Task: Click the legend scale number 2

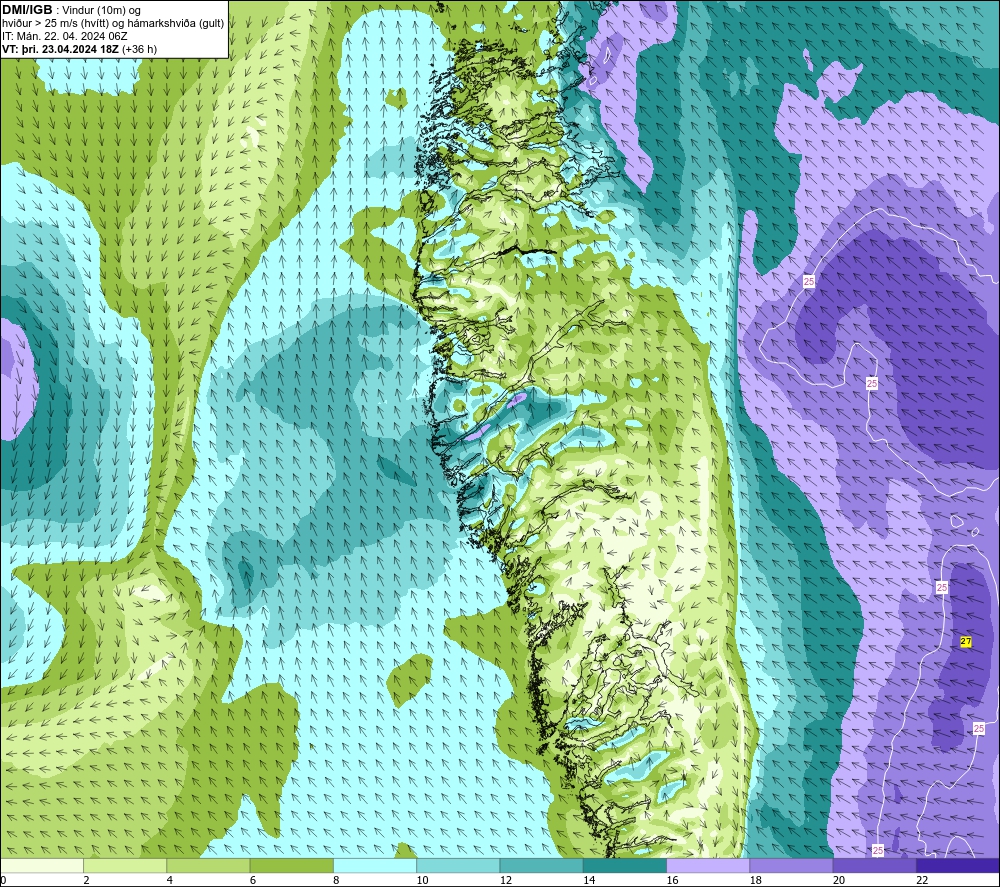Action: [86, 880]
